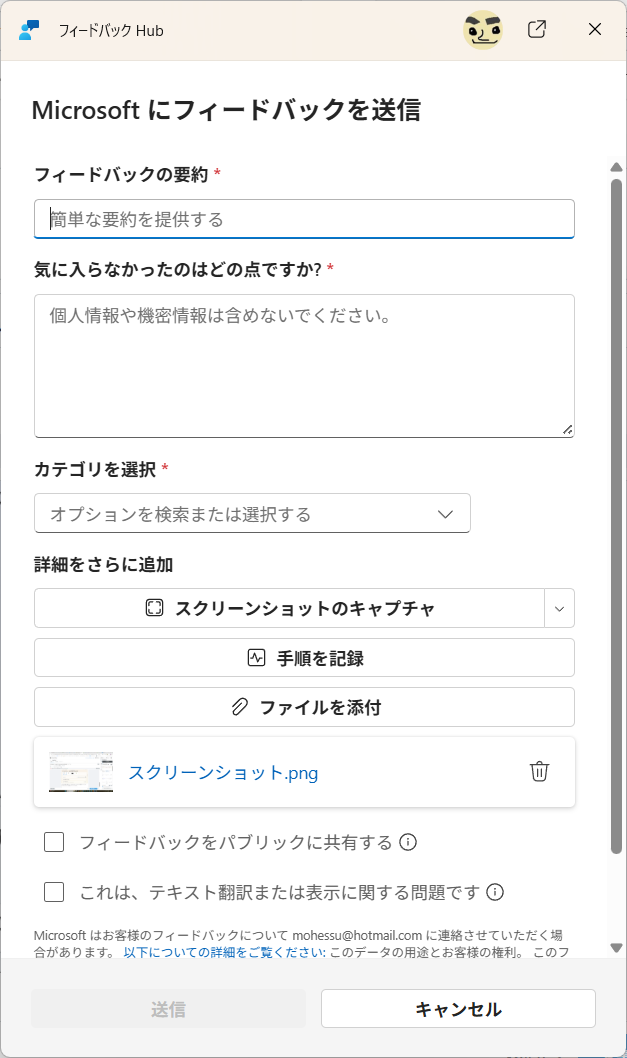Delete the スクリーンショット.png attachment with trash icon
This screenshot has height=1058, width=627.
point(539,771)
